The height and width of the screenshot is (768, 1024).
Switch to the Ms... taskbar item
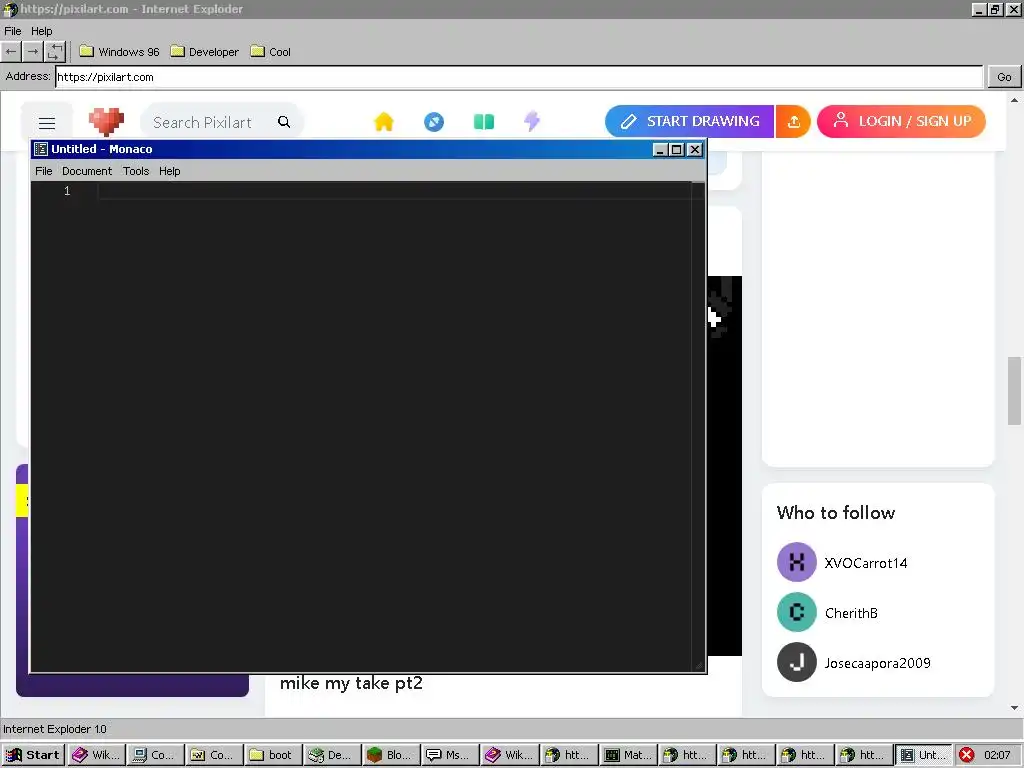[449, 755]
